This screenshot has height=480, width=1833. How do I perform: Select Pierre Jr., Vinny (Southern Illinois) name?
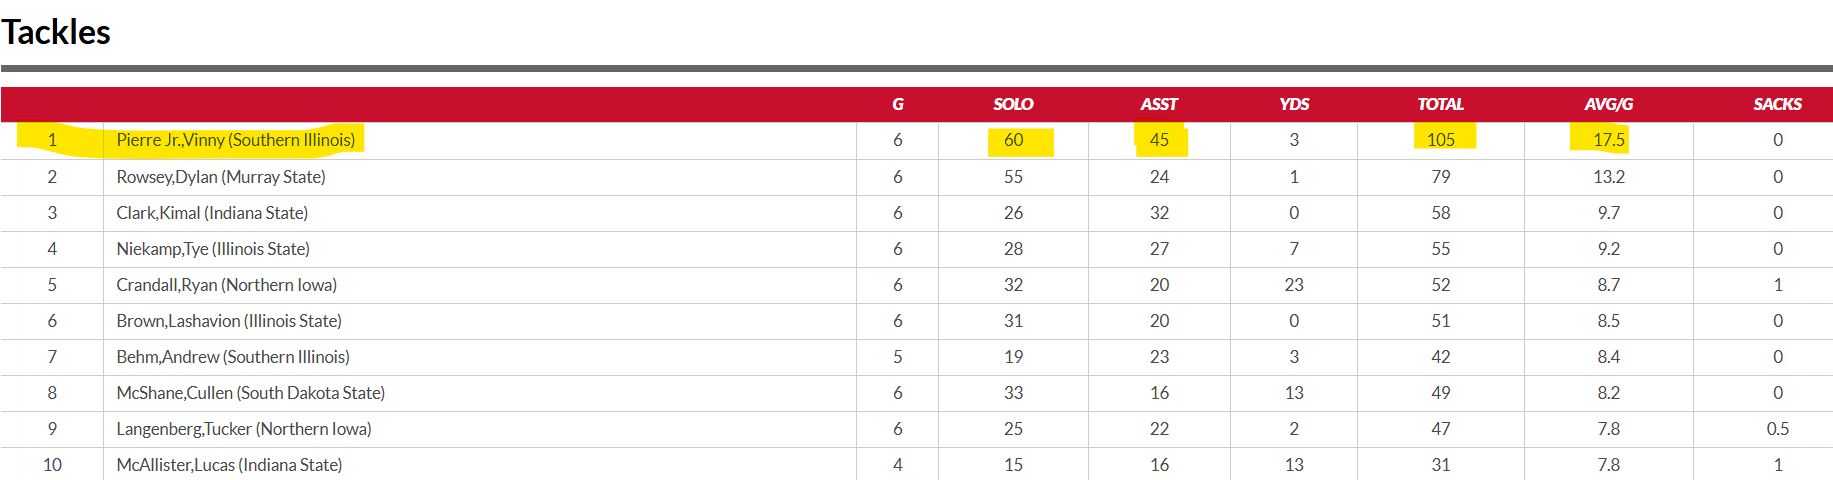(236, 140)
